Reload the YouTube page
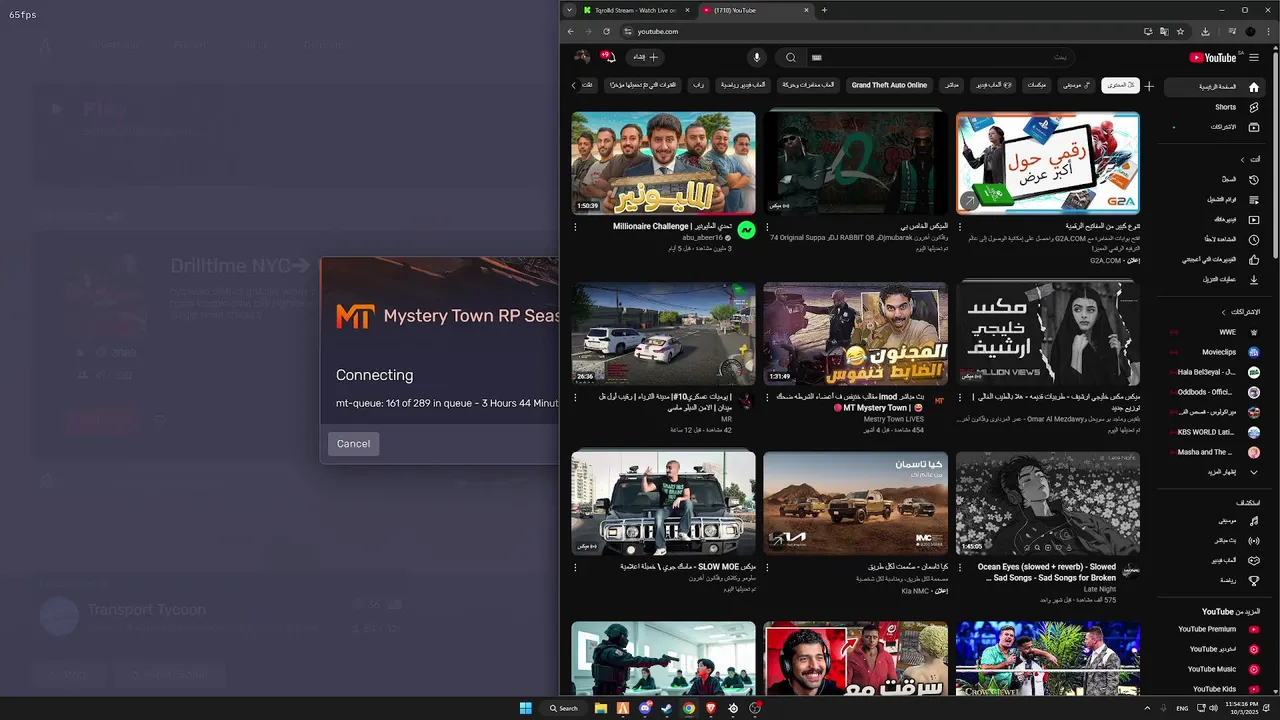The height and width of the screenshot is (720, 1280). 606,31
